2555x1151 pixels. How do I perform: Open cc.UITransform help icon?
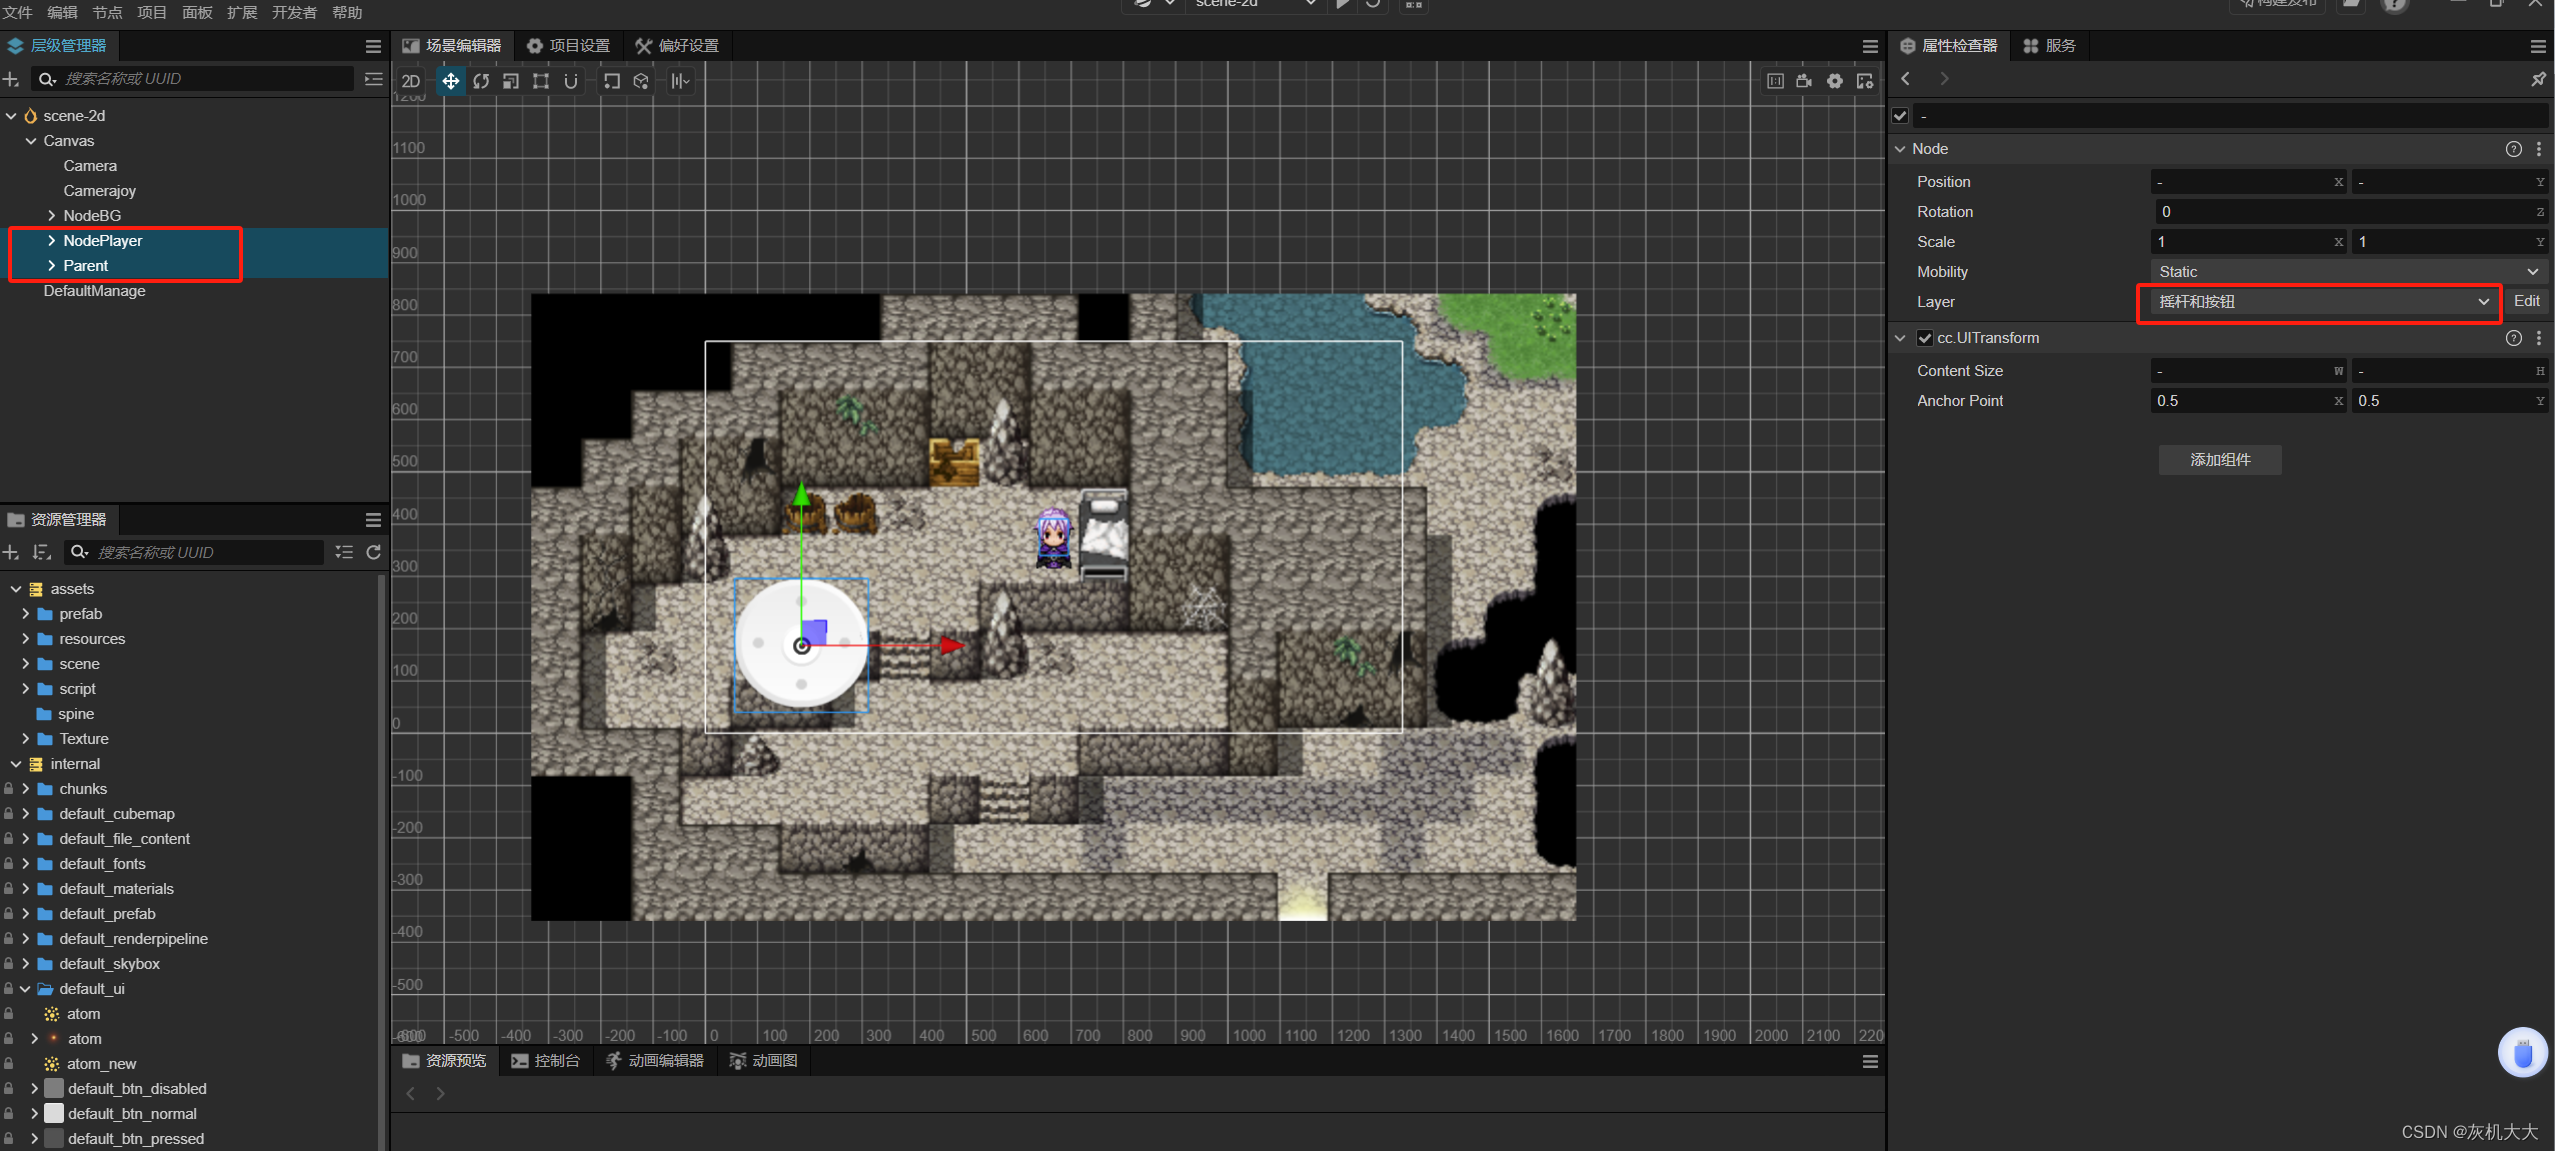tap(2513, 338)
